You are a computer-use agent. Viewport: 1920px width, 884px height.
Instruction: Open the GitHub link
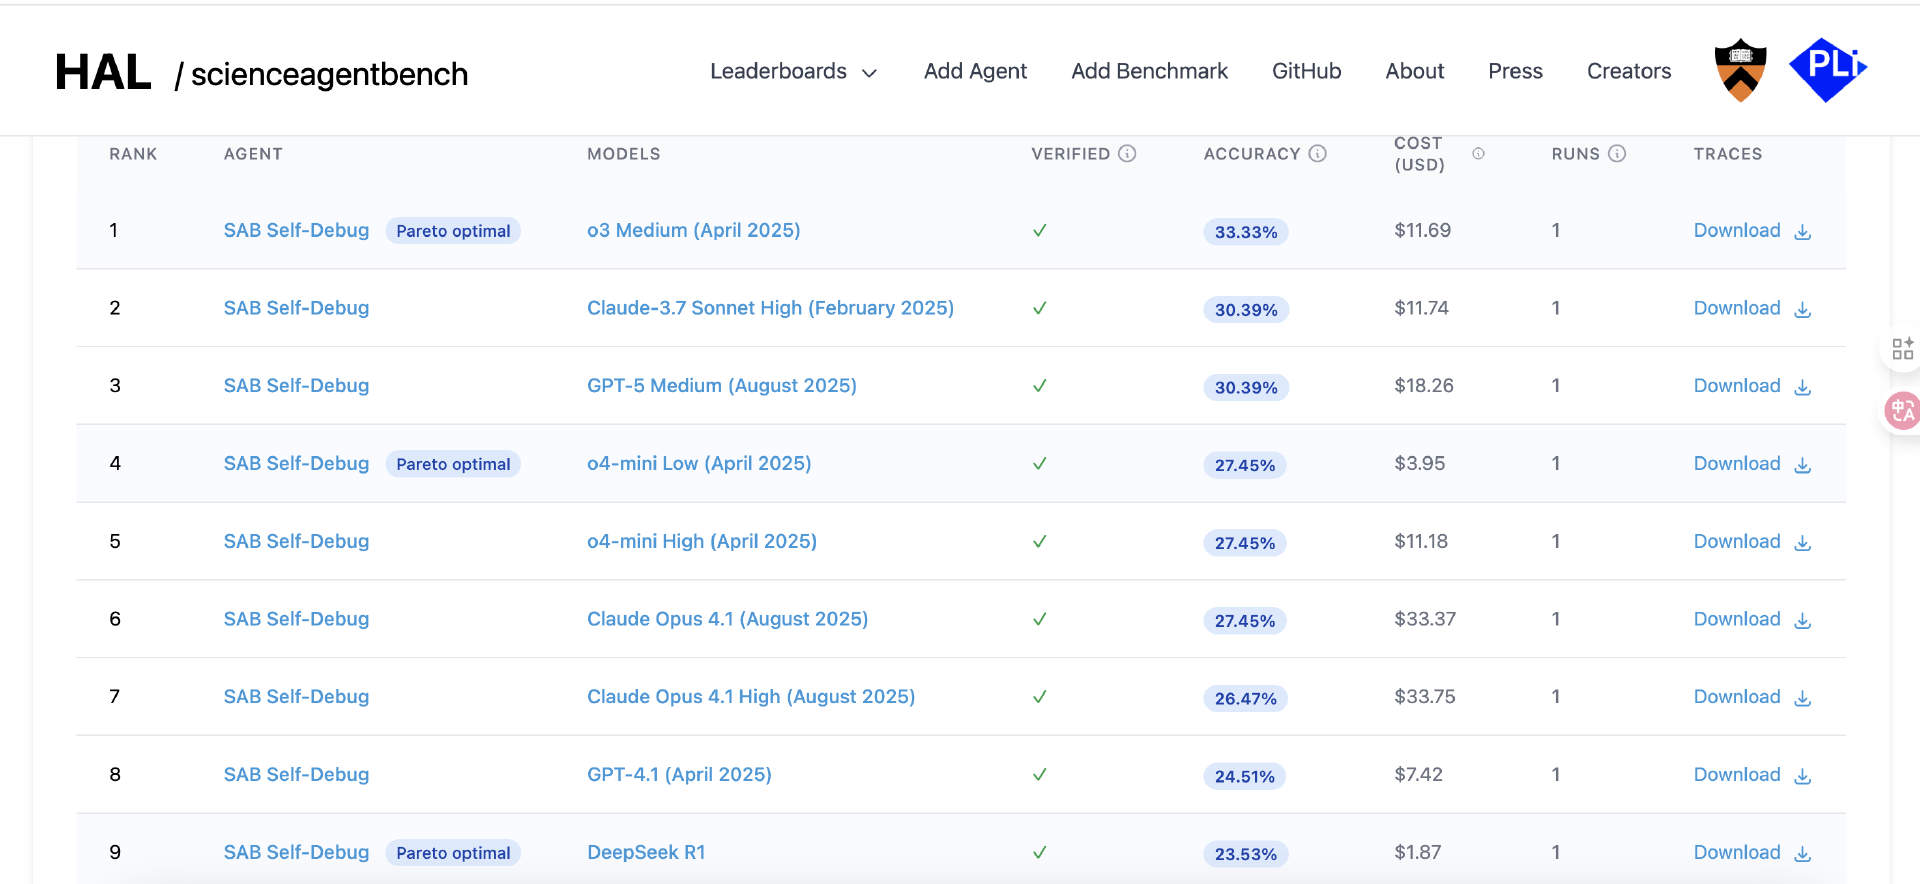[1306, 71]
